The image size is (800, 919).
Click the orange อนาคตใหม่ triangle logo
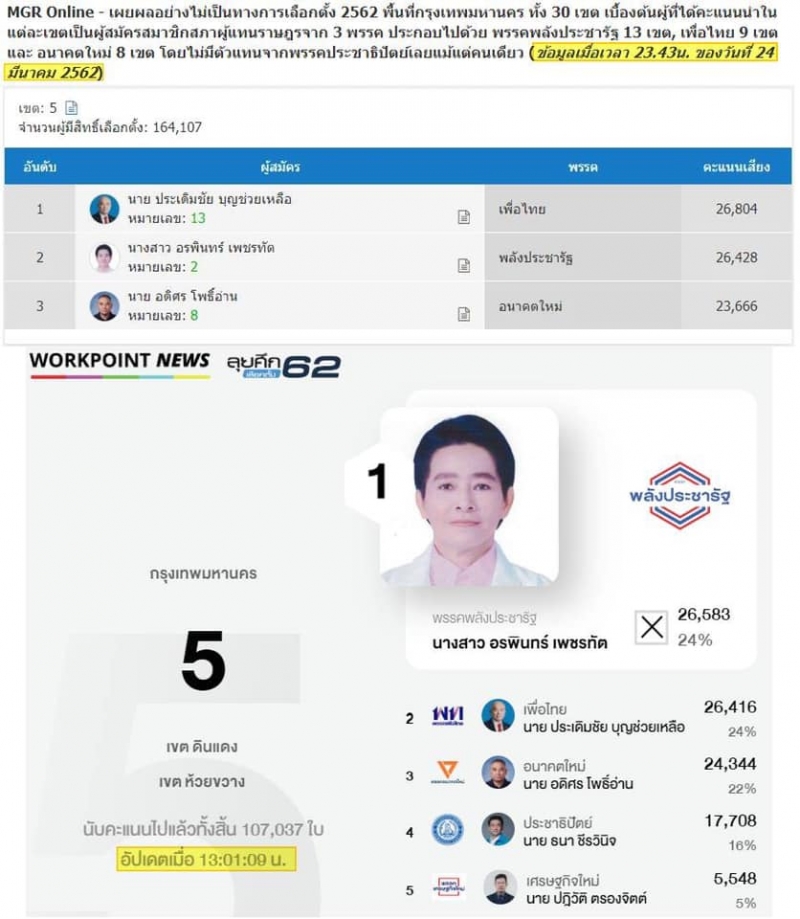point(448,772)
